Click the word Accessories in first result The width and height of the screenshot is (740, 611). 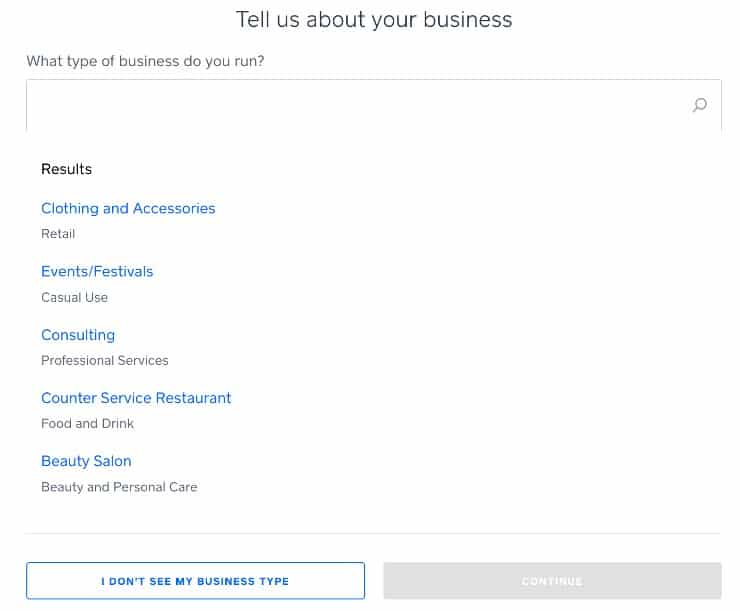(174, 208)
